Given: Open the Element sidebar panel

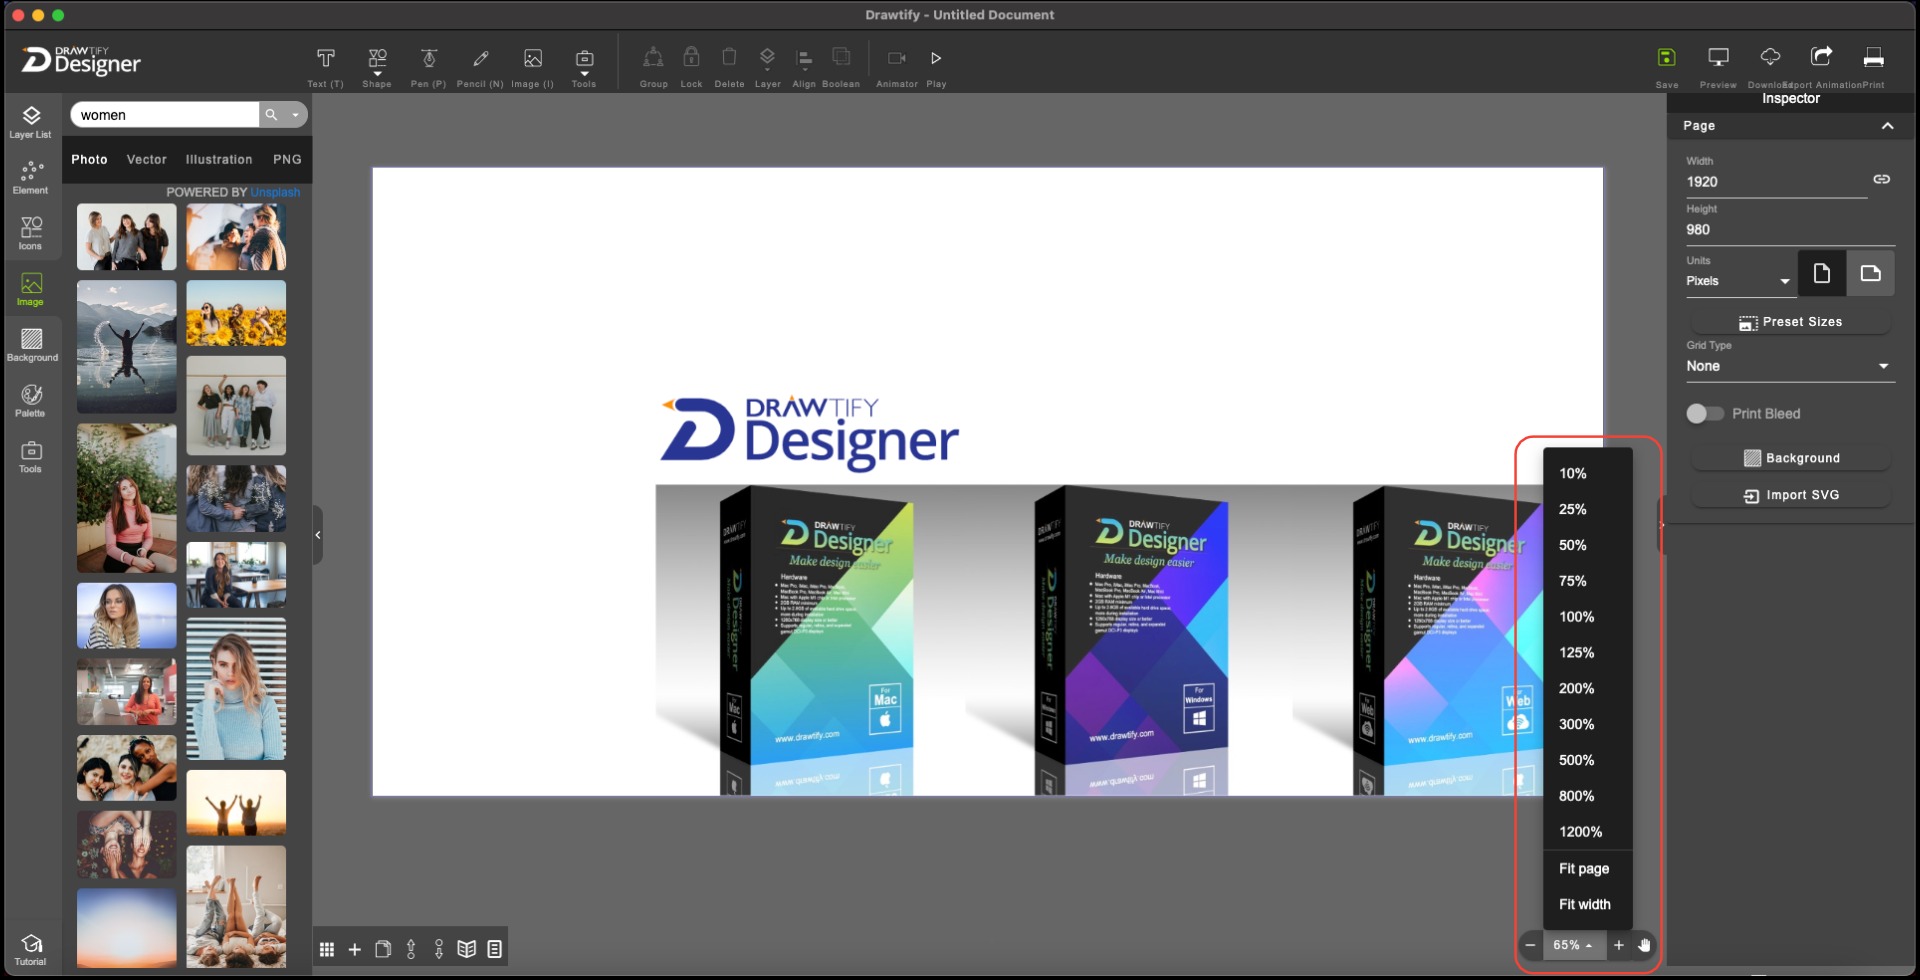Looking at the screenshot, I should point(31,177).
